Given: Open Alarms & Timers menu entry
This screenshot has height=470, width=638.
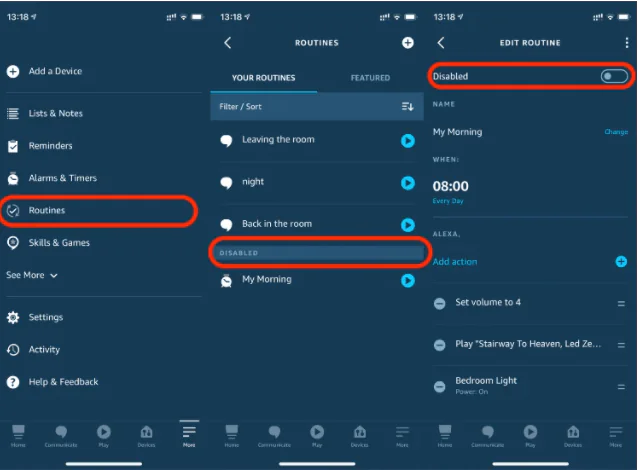Looking at the screenshot, I should click(63, 178).
